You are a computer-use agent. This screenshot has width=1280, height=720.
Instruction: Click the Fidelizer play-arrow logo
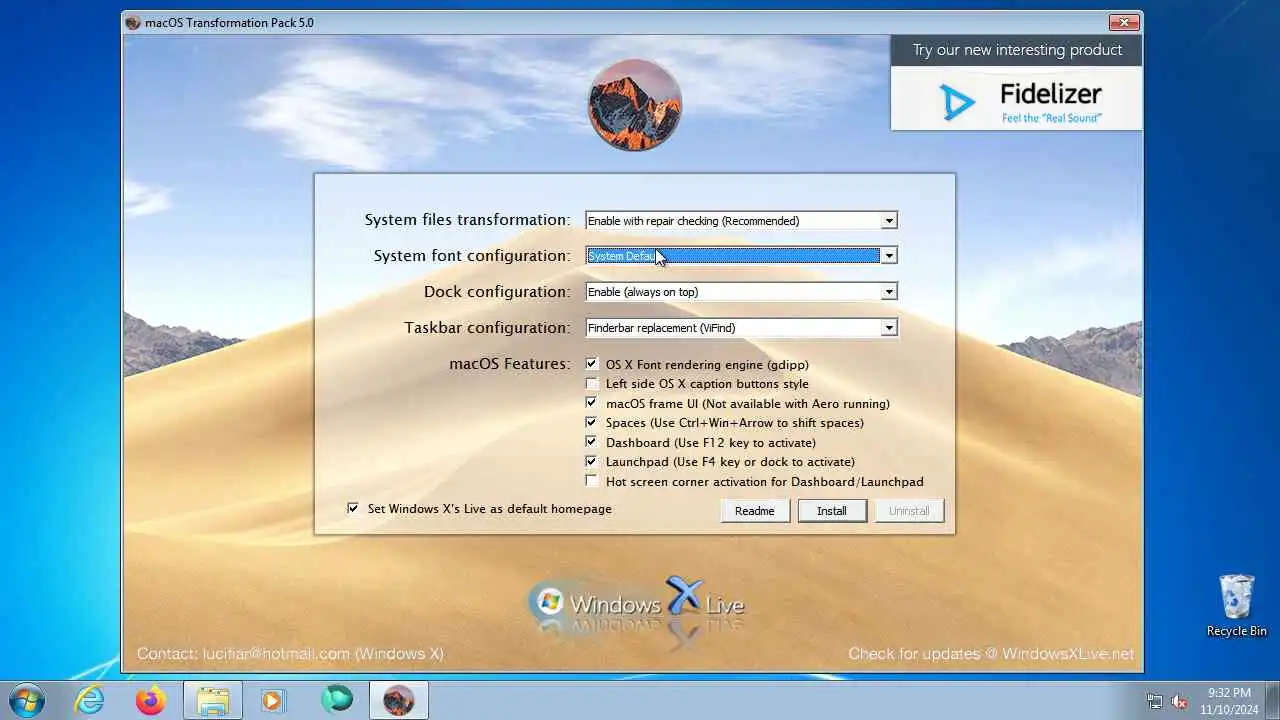coord(957,102)
